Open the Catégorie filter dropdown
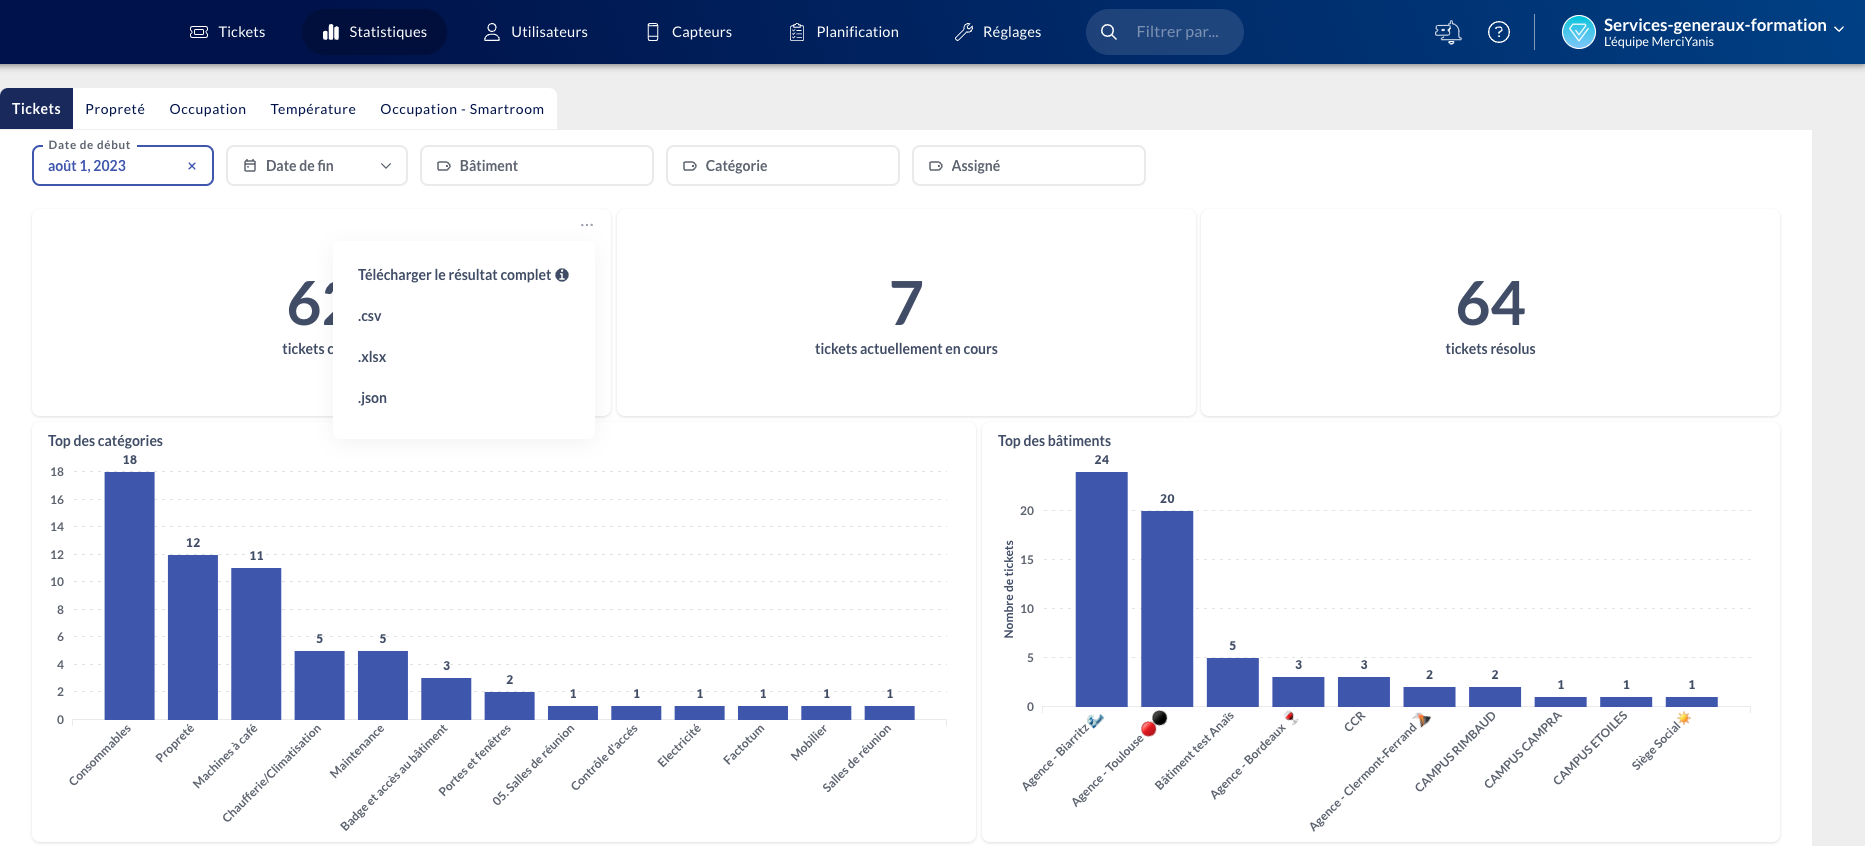Viewport: 1865px width, 846px height. coord(782,166)
